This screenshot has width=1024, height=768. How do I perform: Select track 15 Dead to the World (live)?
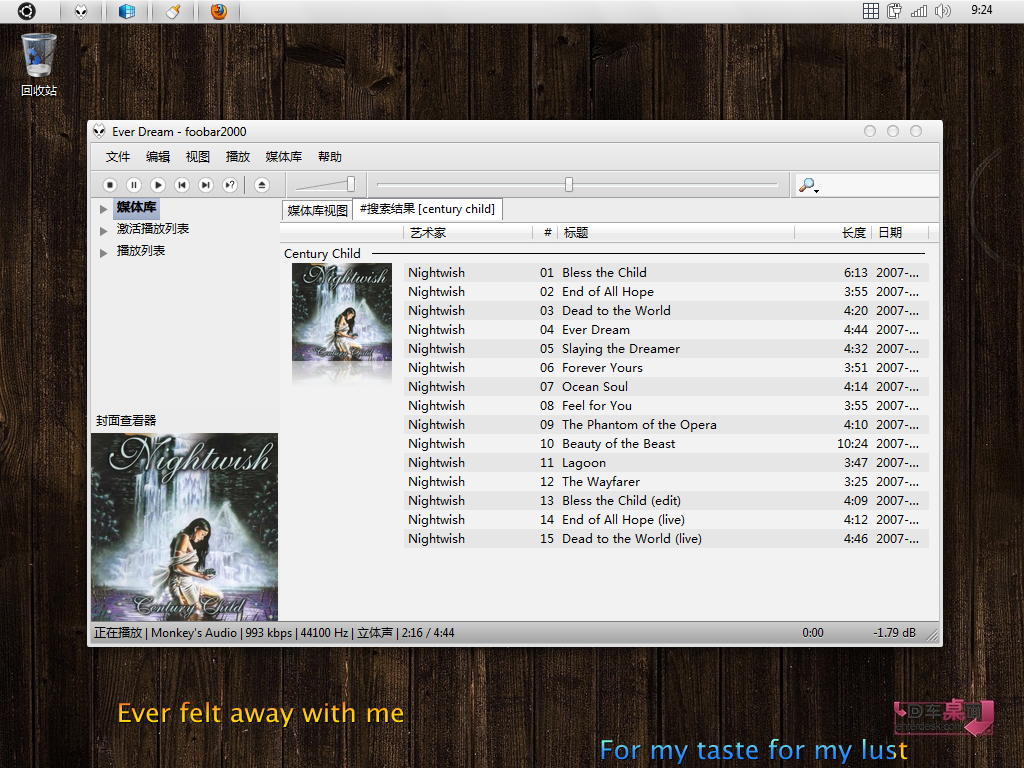click(x=666, y=538)
